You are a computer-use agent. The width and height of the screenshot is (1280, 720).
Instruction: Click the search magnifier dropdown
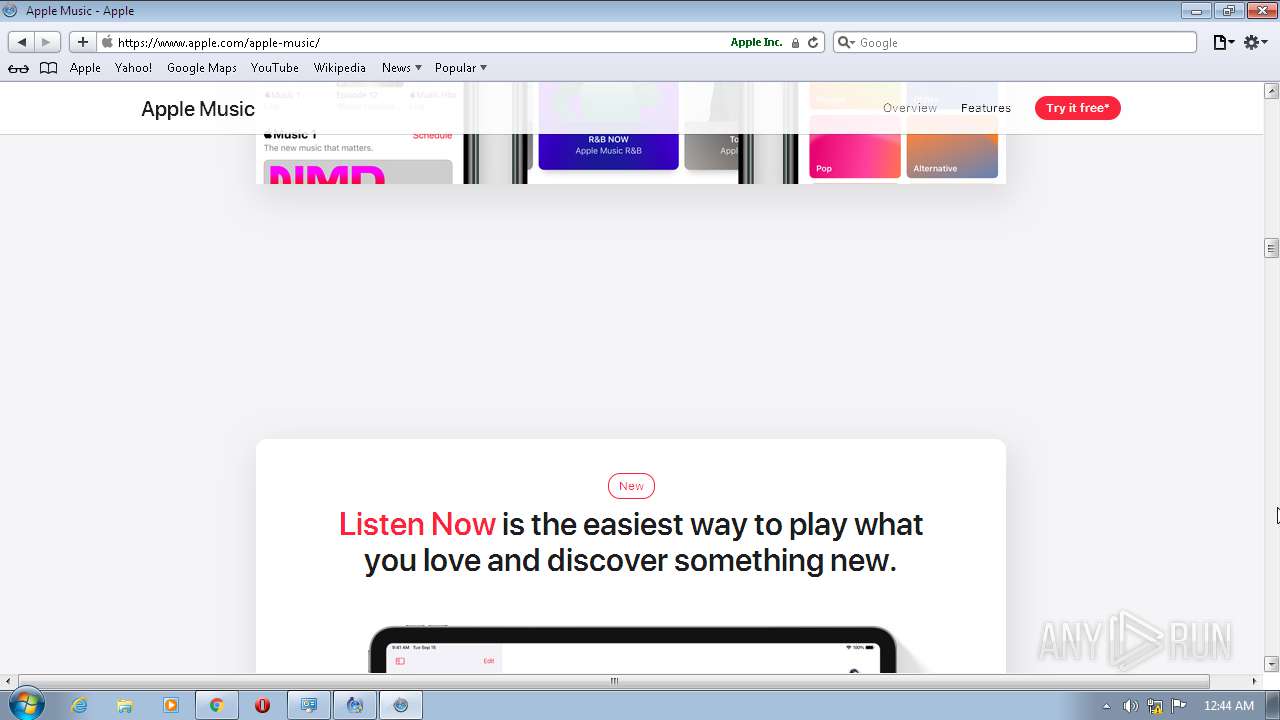[846, 42]
